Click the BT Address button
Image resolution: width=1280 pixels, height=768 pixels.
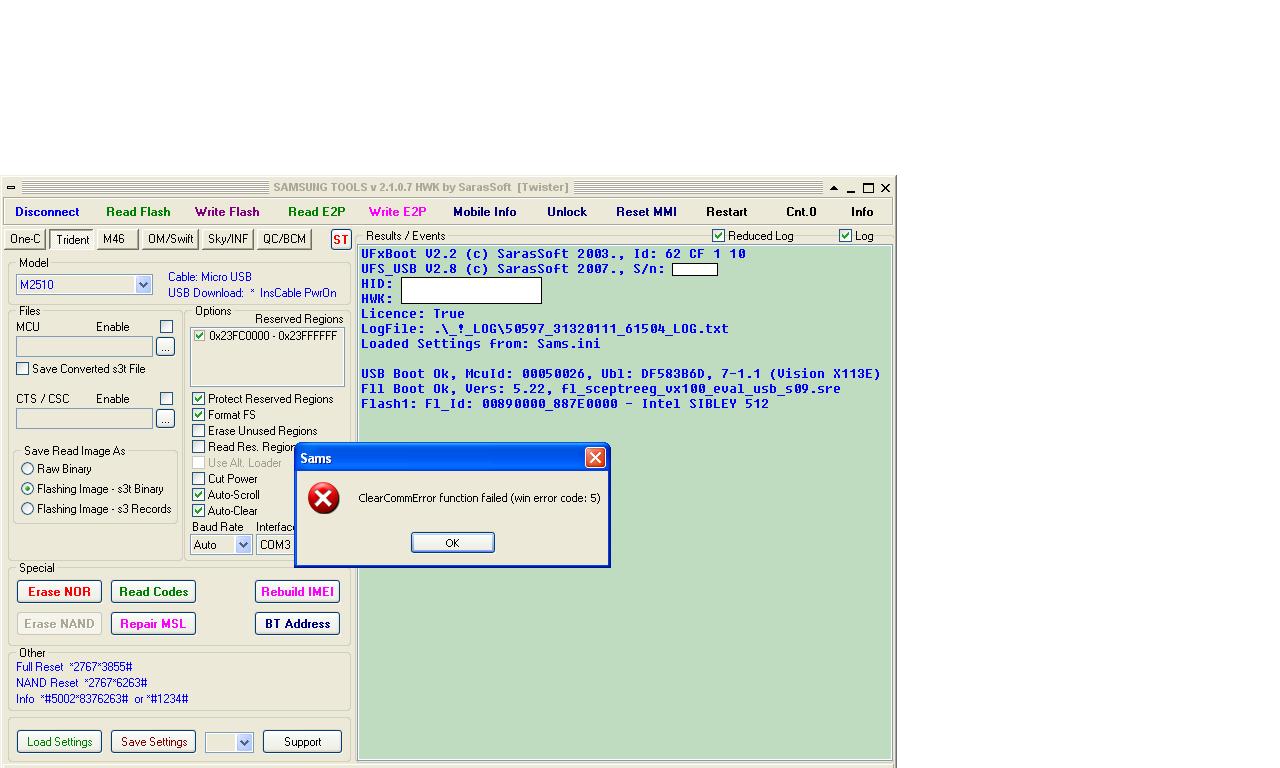[297, 624]
